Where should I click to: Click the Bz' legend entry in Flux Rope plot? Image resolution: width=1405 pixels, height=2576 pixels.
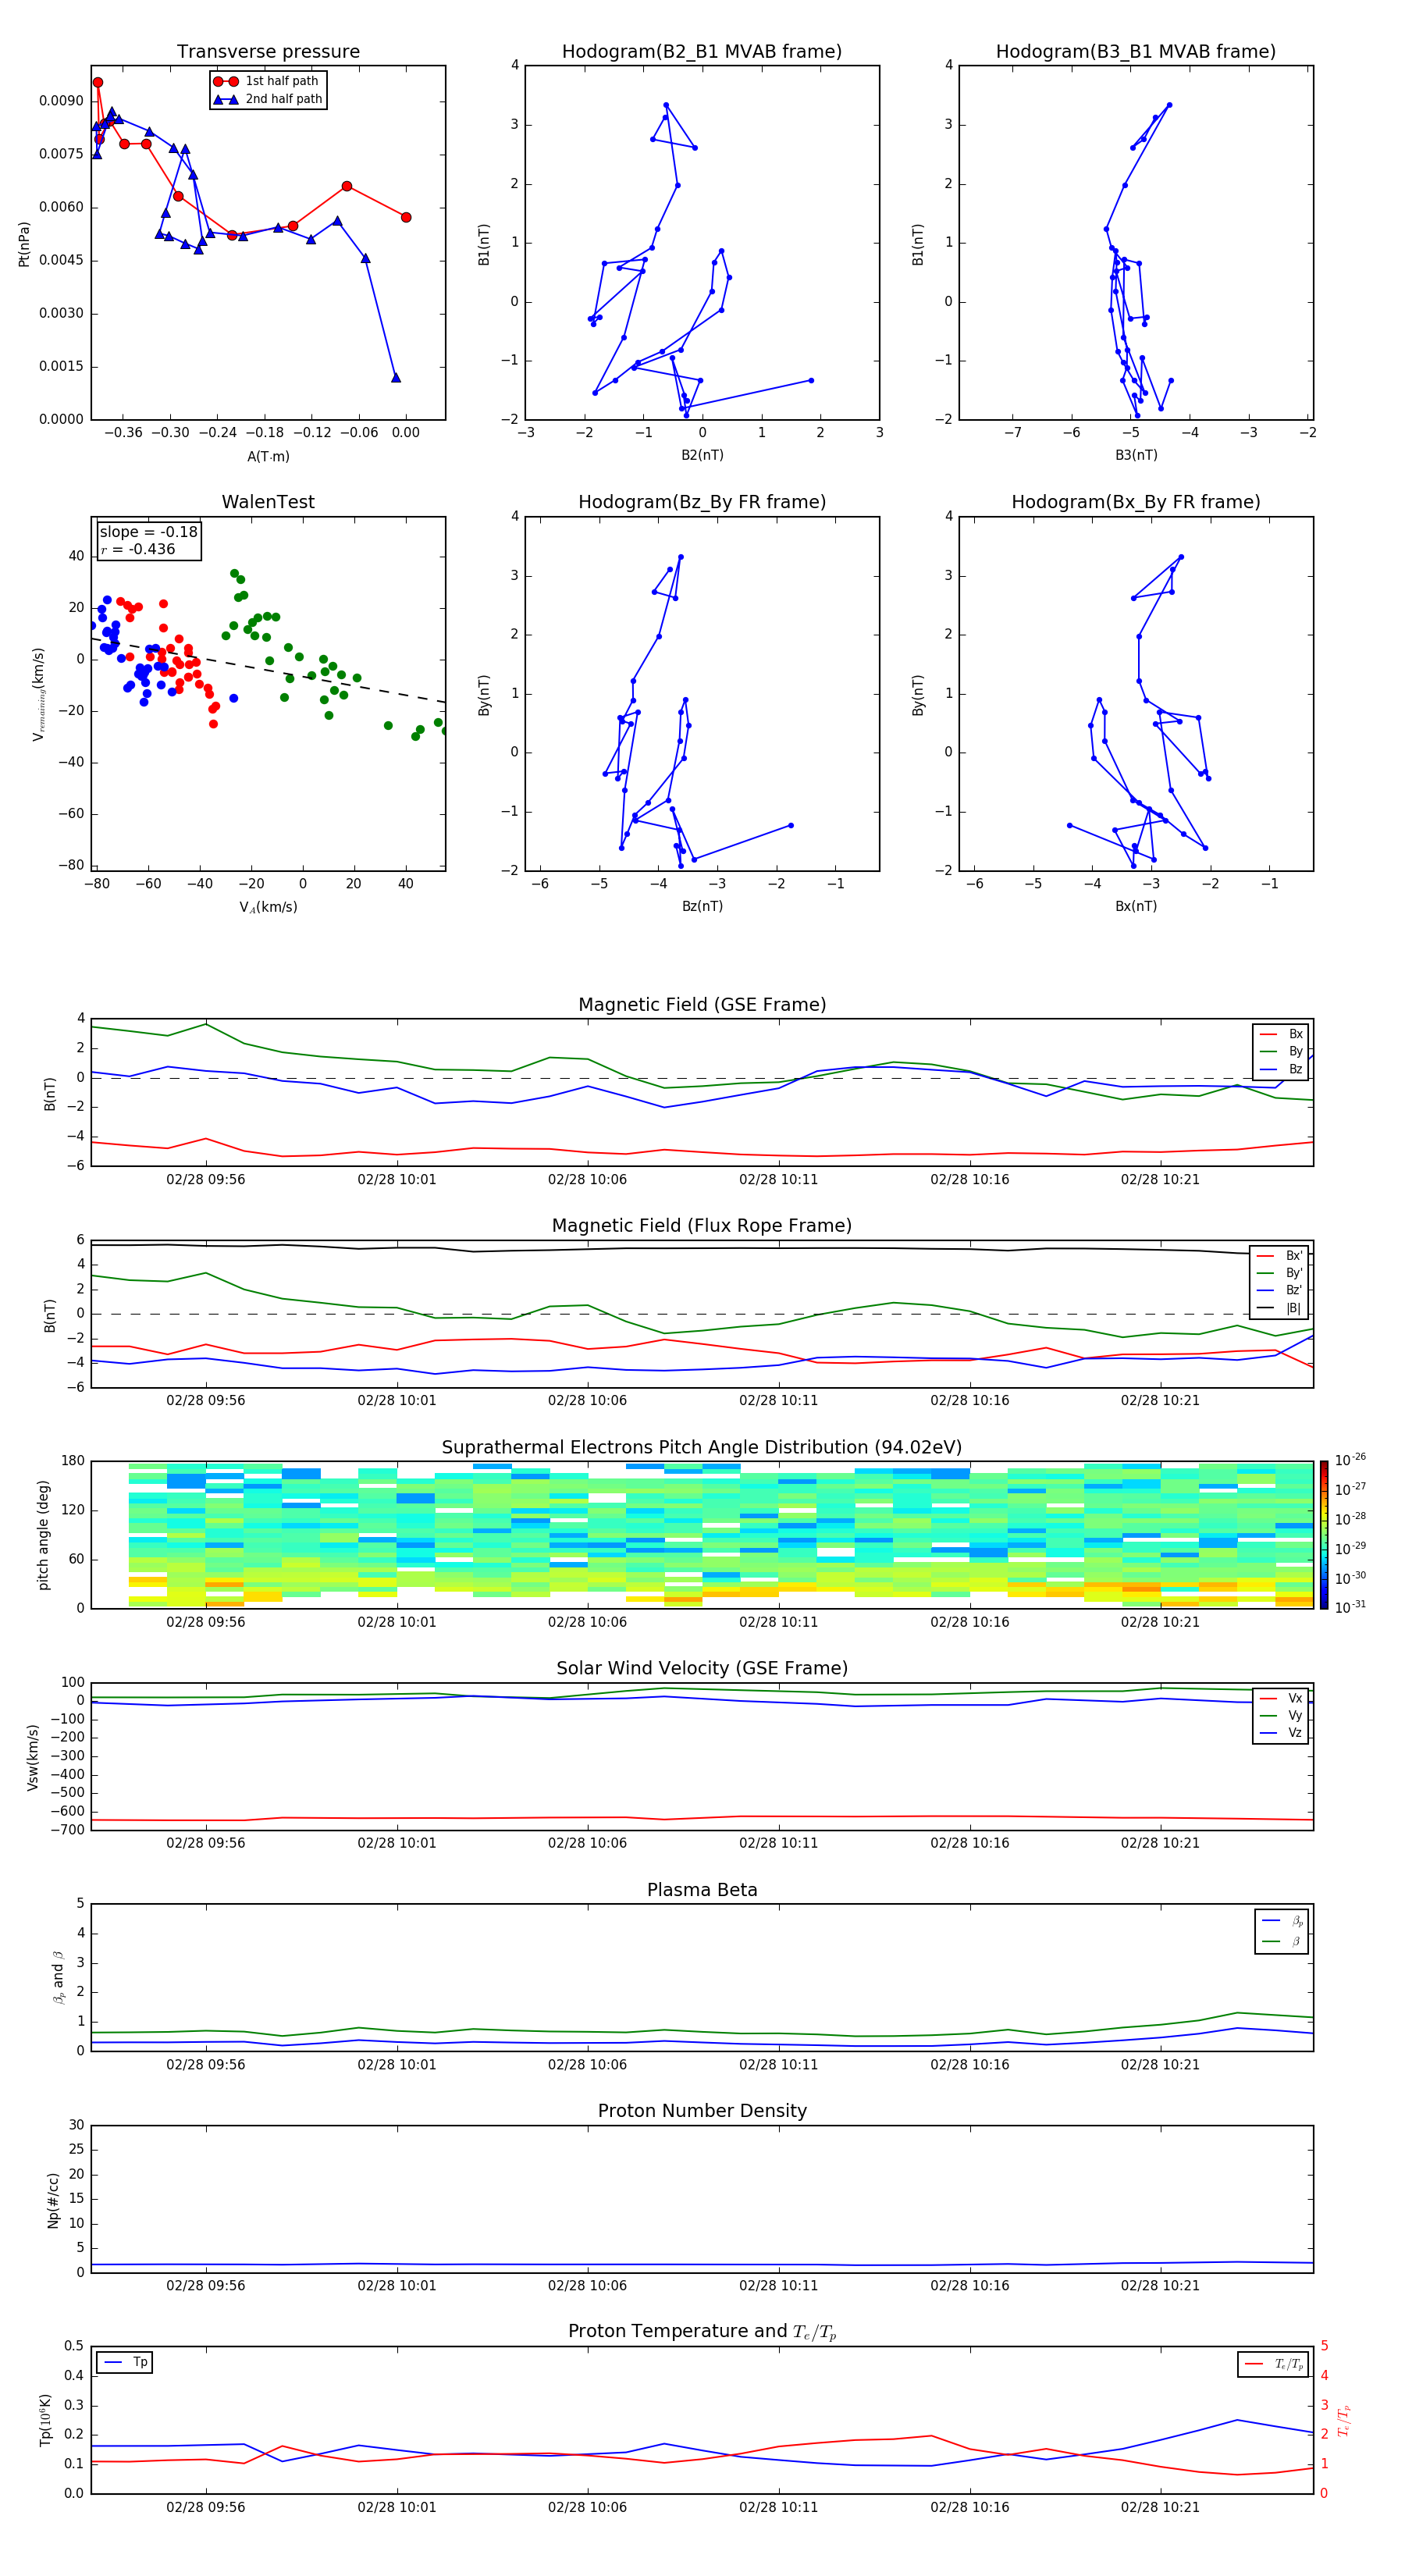coord(1280,1290)
